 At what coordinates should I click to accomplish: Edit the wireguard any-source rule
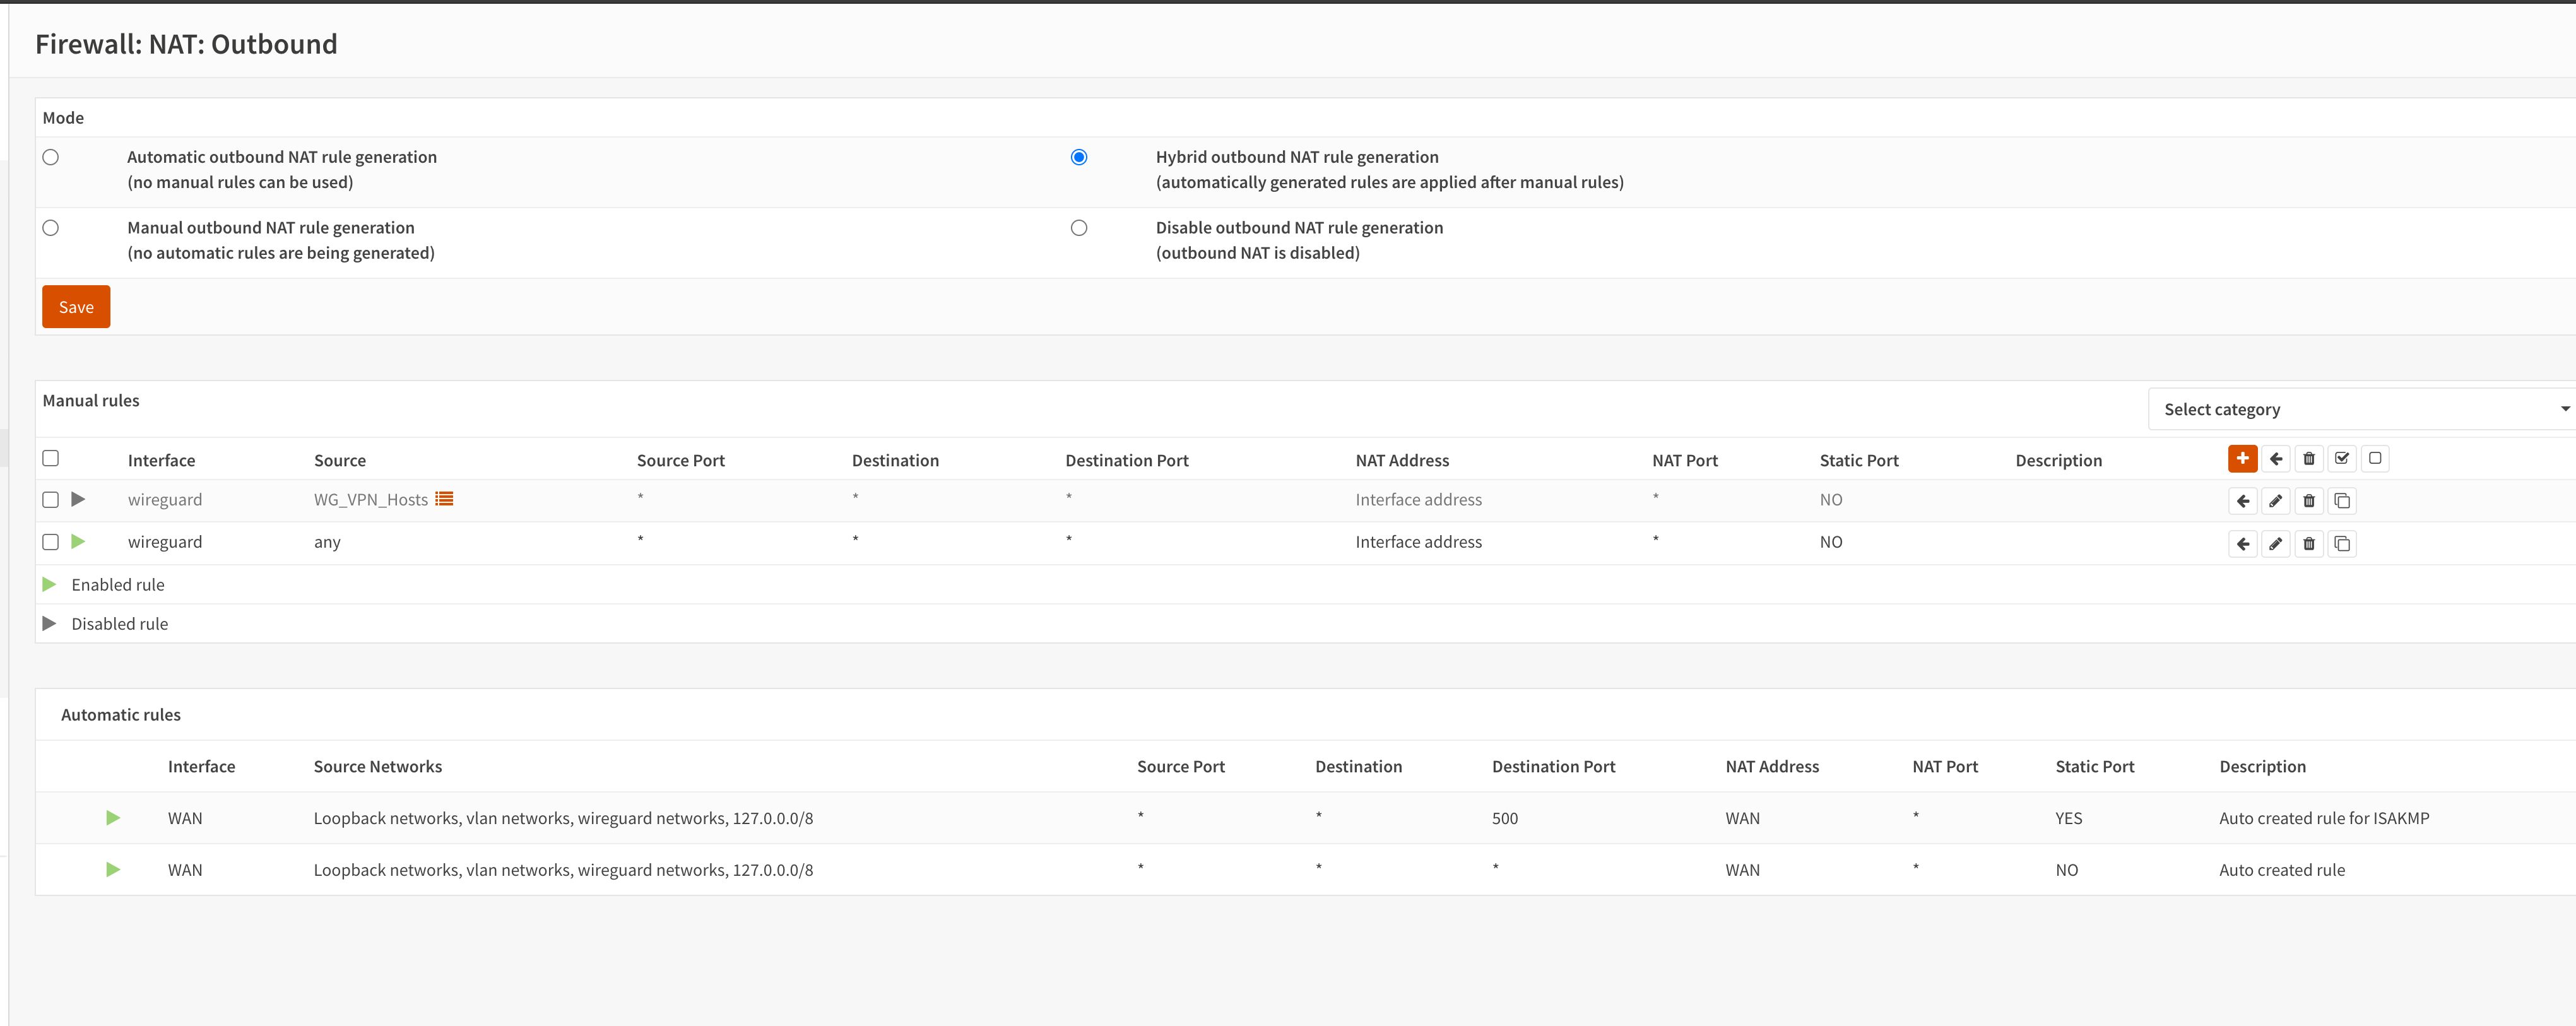tap(2276, 544)
